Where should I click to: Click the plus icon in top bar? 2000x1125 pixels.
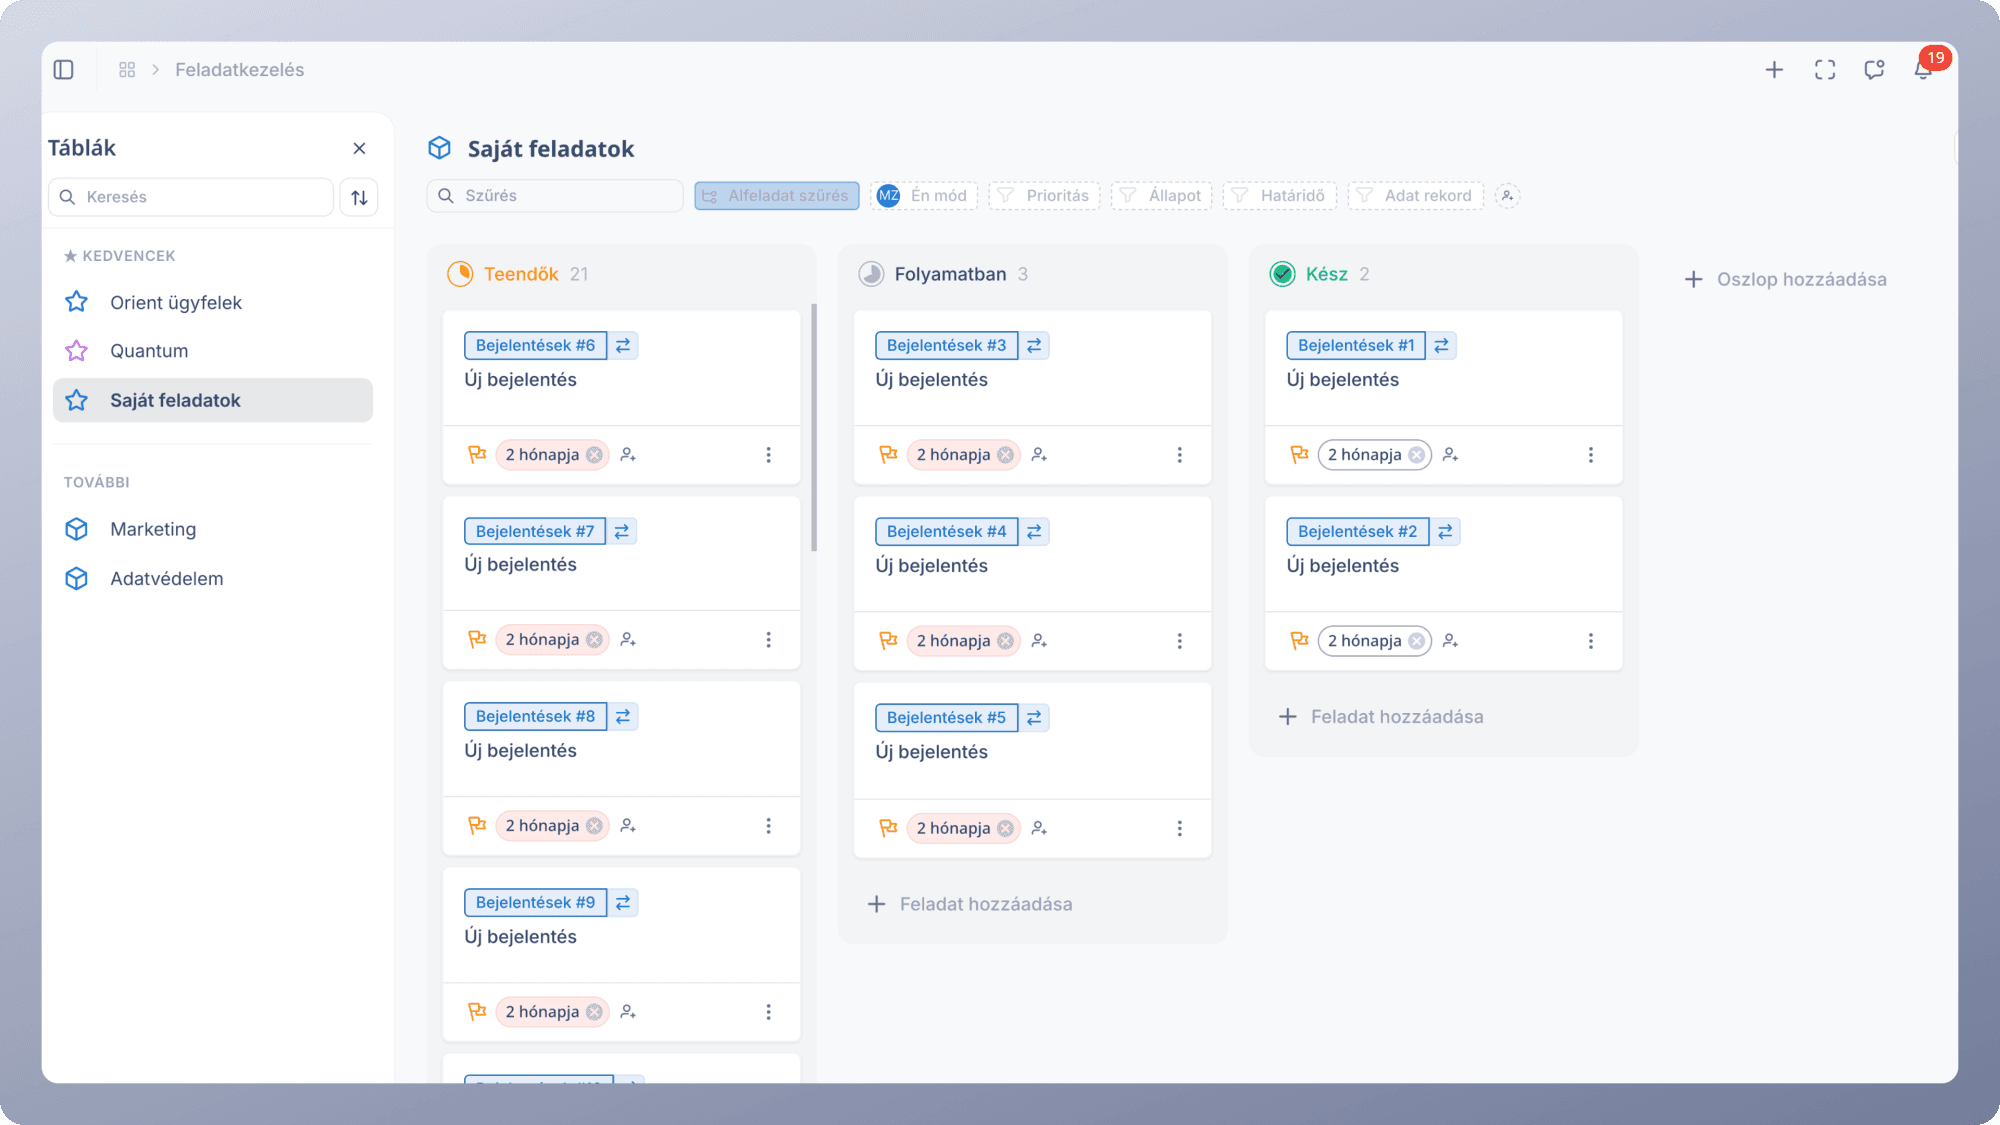(x=1774, y=70)
